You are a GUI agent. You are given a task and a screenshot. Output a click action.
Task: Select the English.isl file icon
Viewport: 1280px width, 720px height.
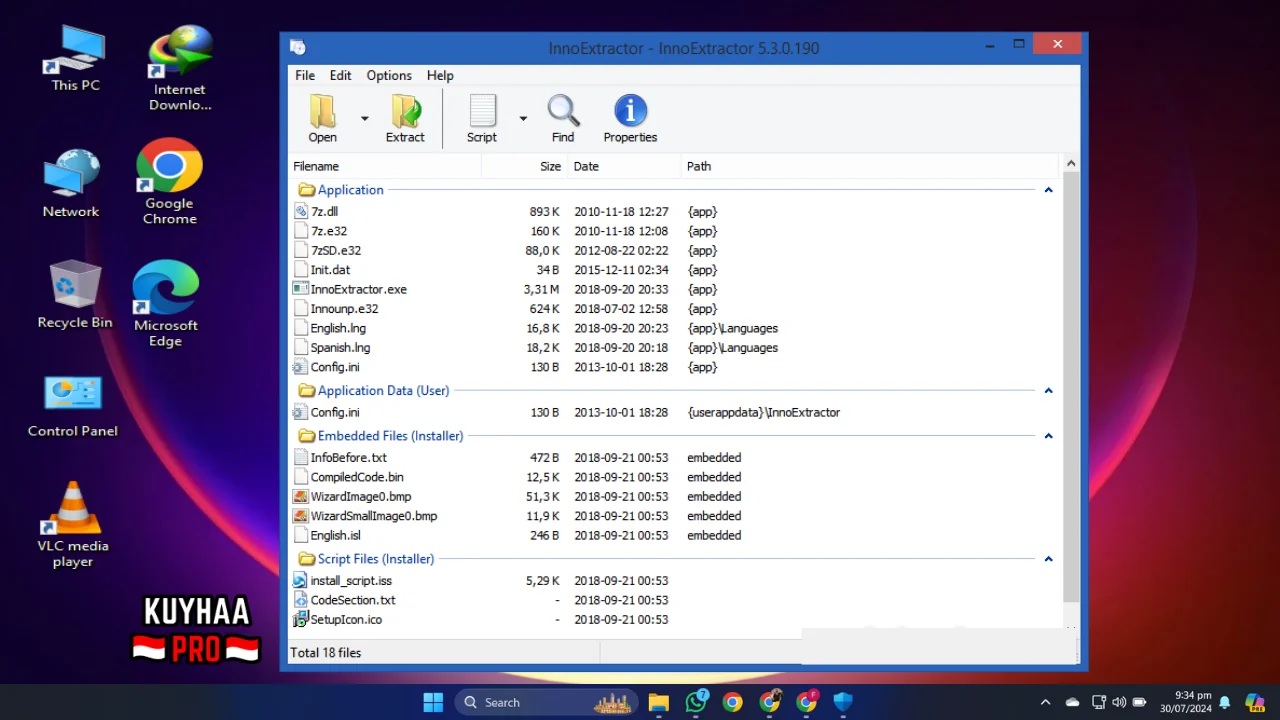tap(302, 536)
